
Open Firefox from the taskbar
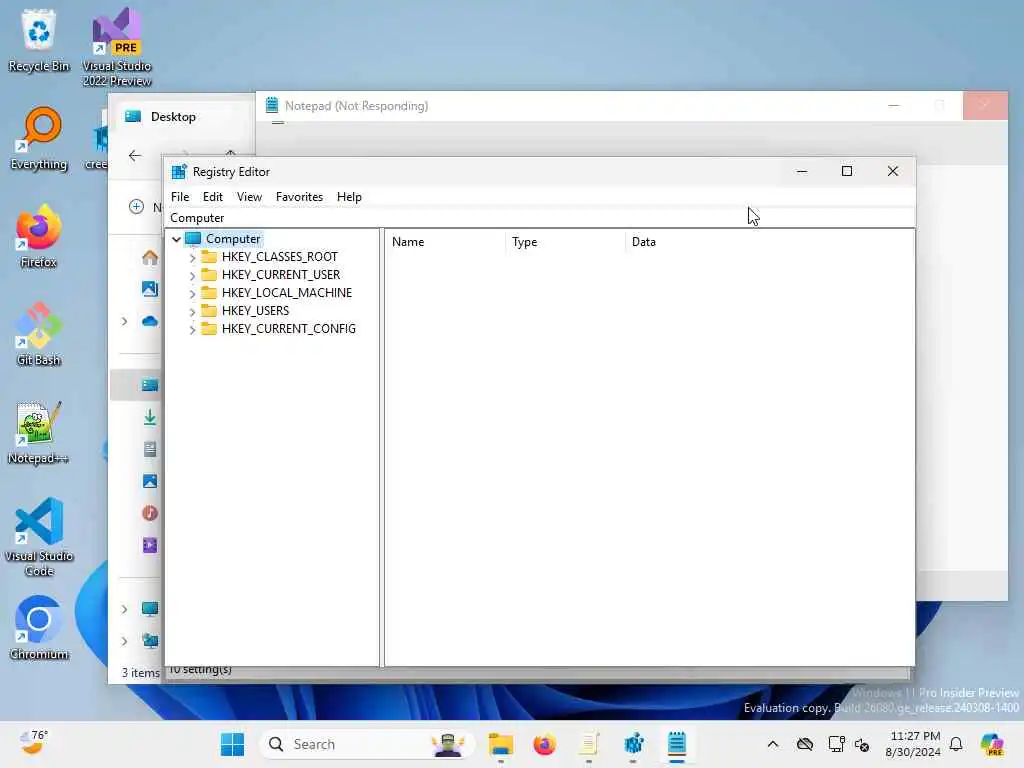pos(545,744)
